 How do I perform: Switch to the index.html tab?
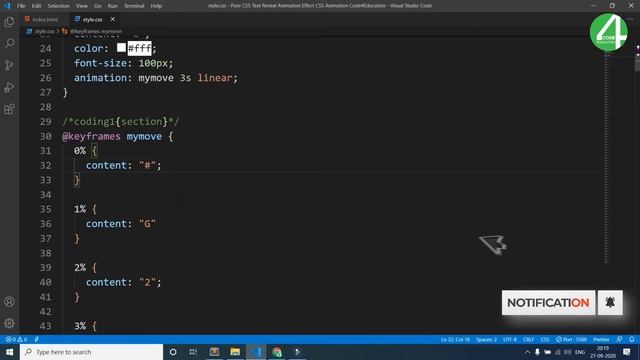coord(44,19)
